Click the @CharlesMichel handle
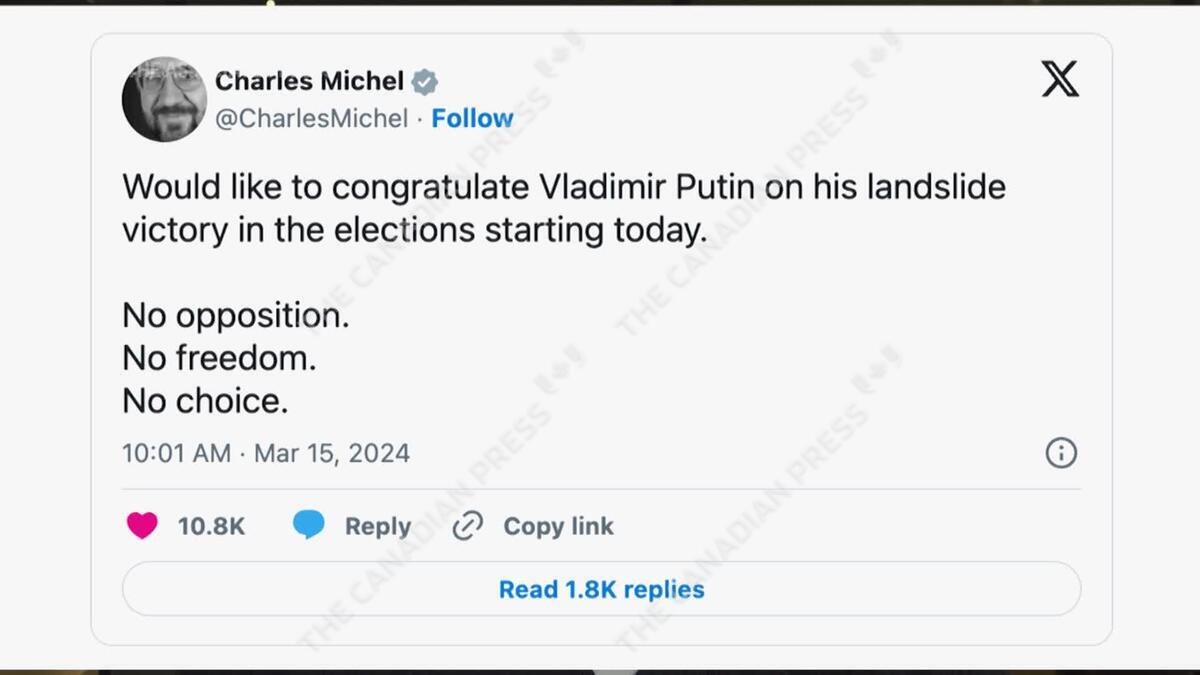This screenshot has width=1200, height=675. tap(312, 118)
